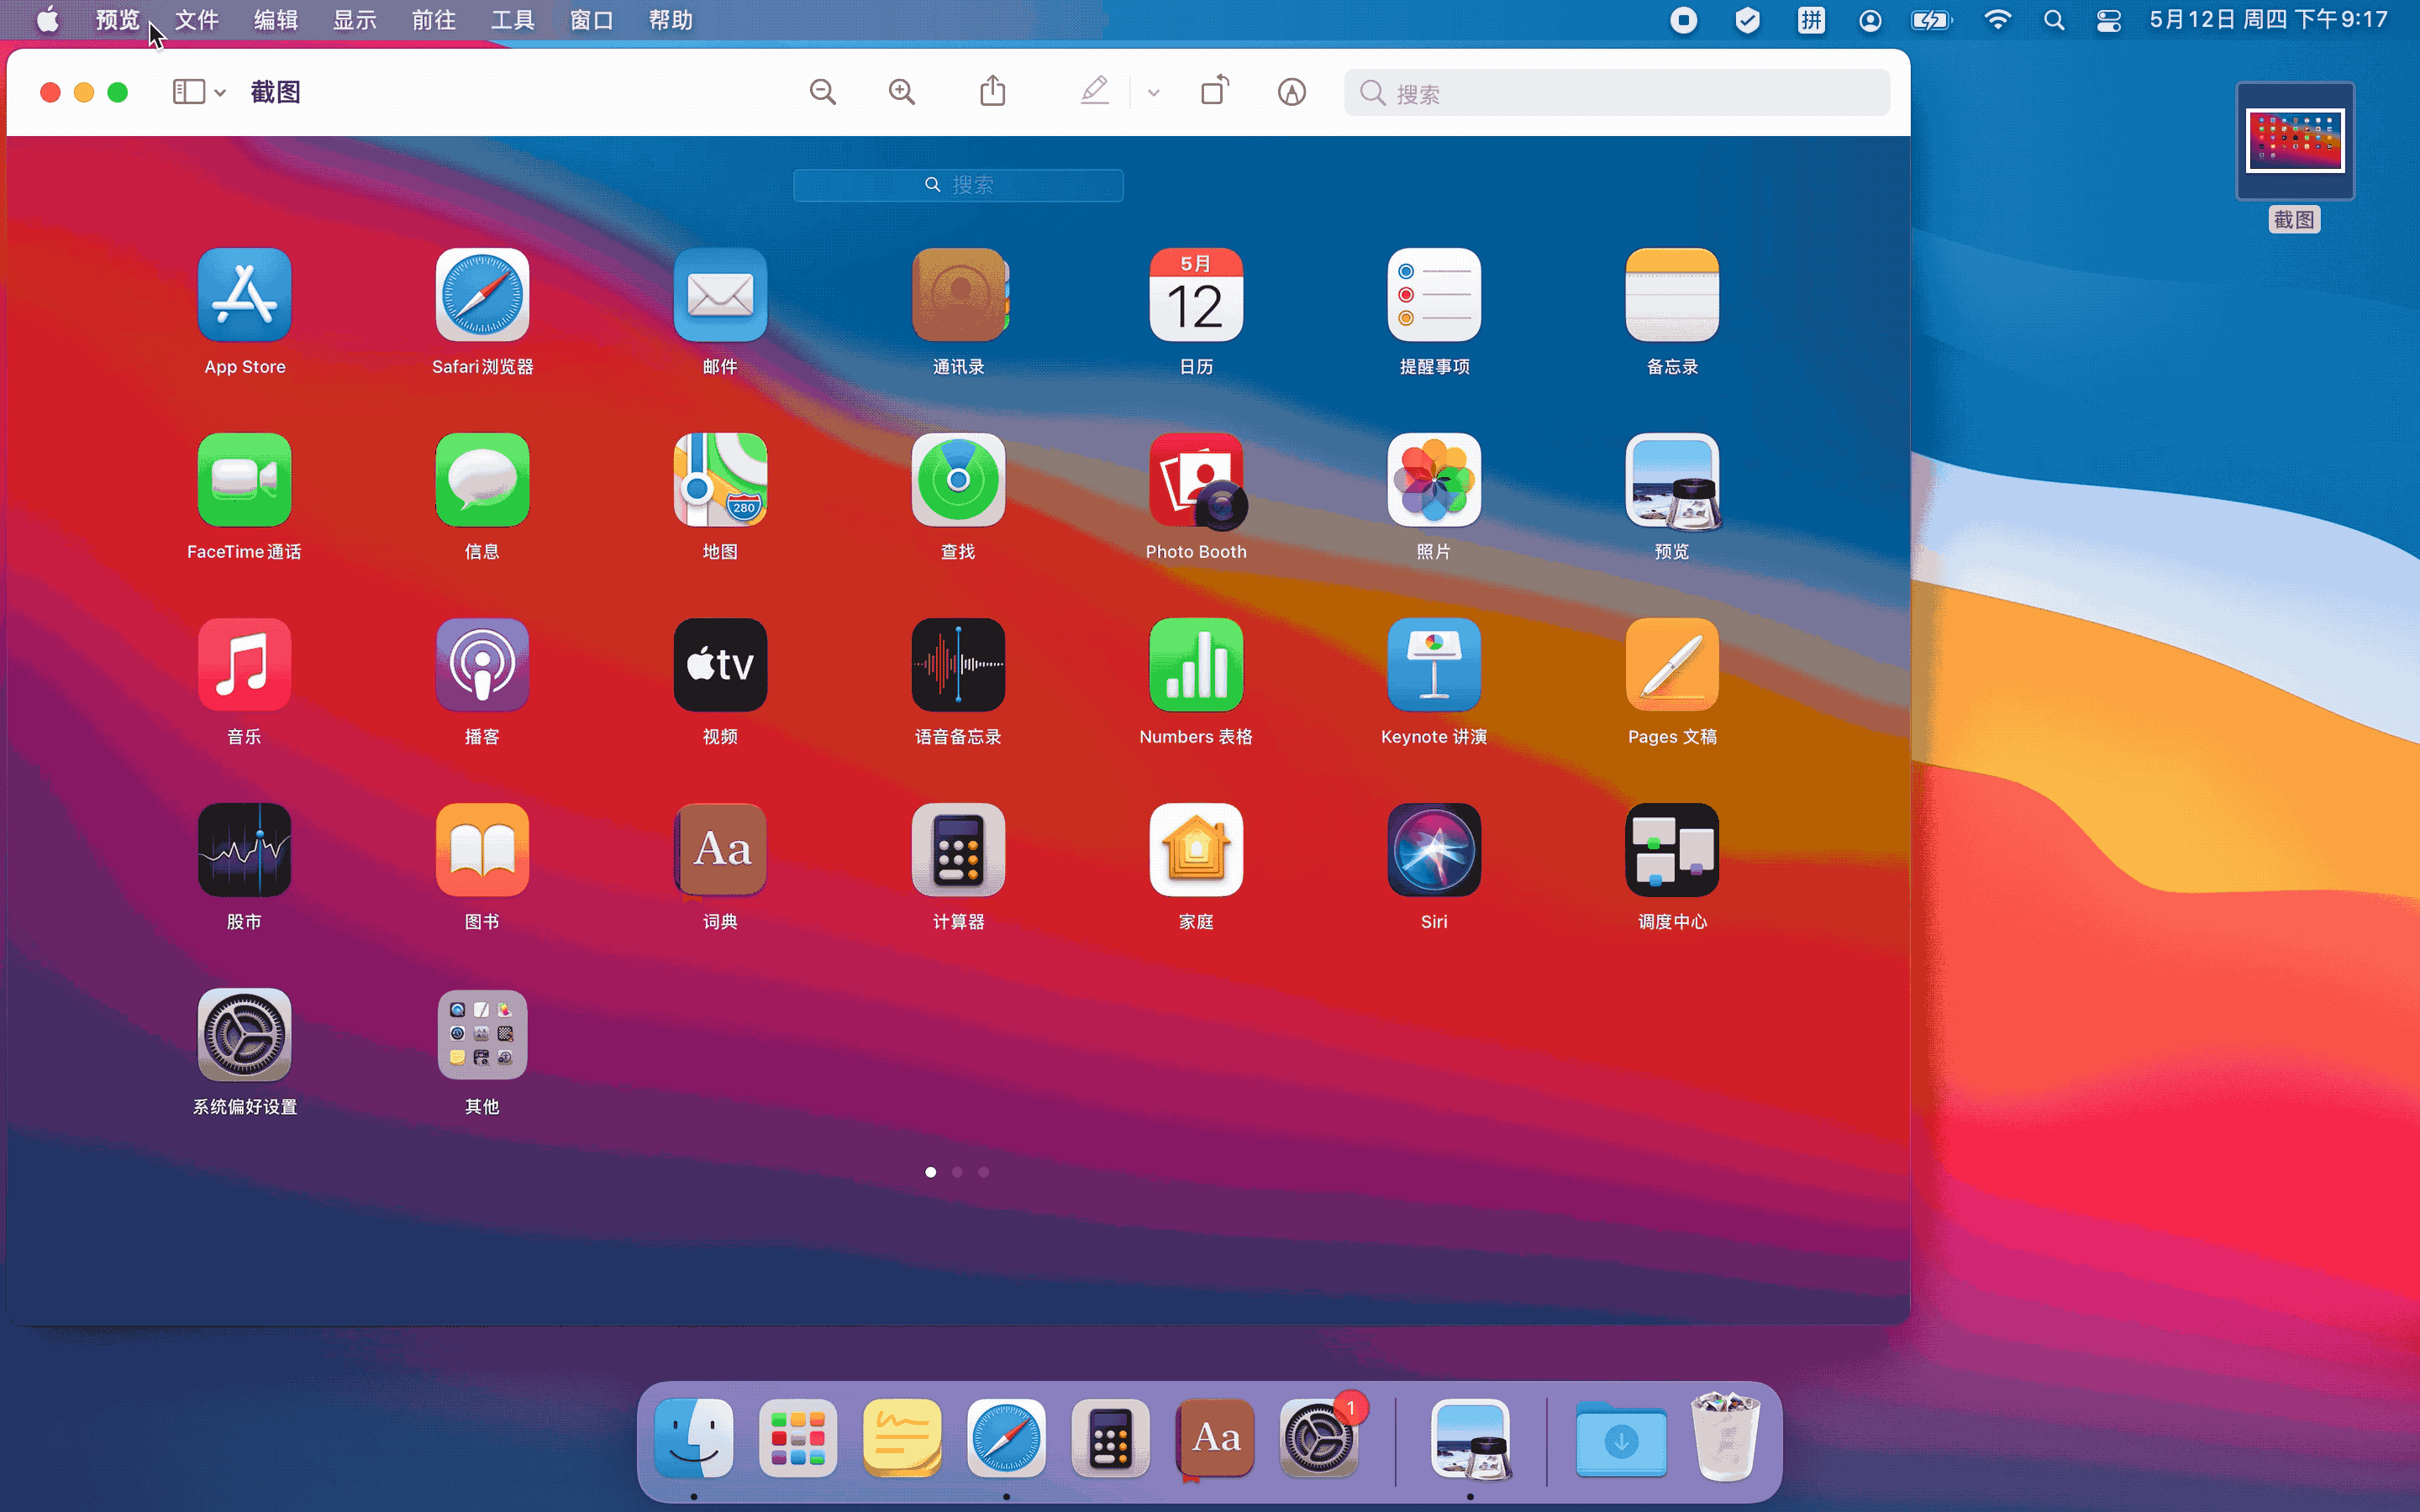Screen dimensions: 2420x1512
Task: Click the 日历 Calendar icon in the image
Action: tap(1196, 295)
